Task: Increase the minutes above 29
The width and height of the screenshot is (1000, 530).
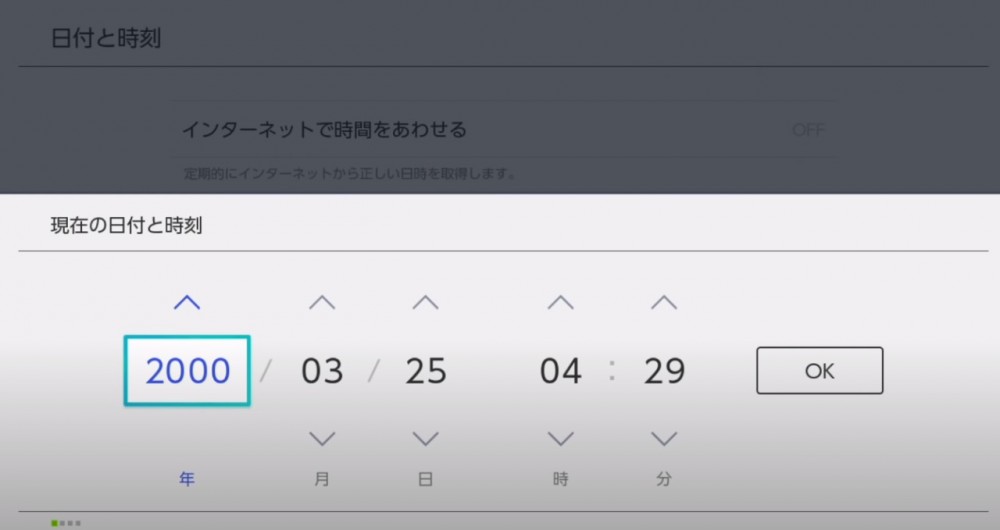Action: pos(664,302)
